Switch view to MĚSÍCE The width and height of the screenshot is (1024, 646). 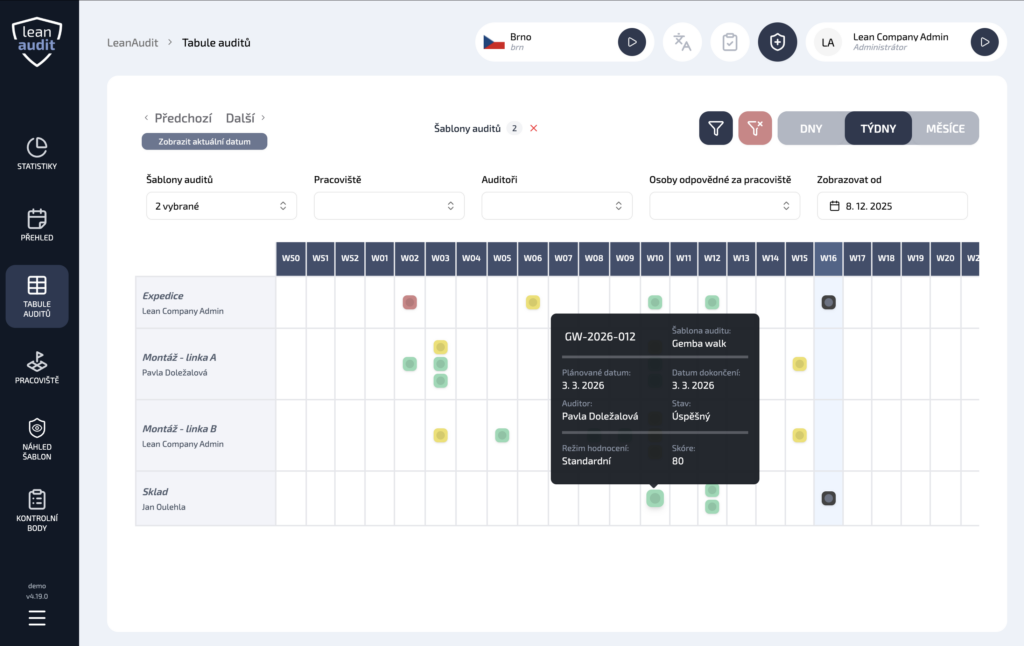(x=945, y=128)
